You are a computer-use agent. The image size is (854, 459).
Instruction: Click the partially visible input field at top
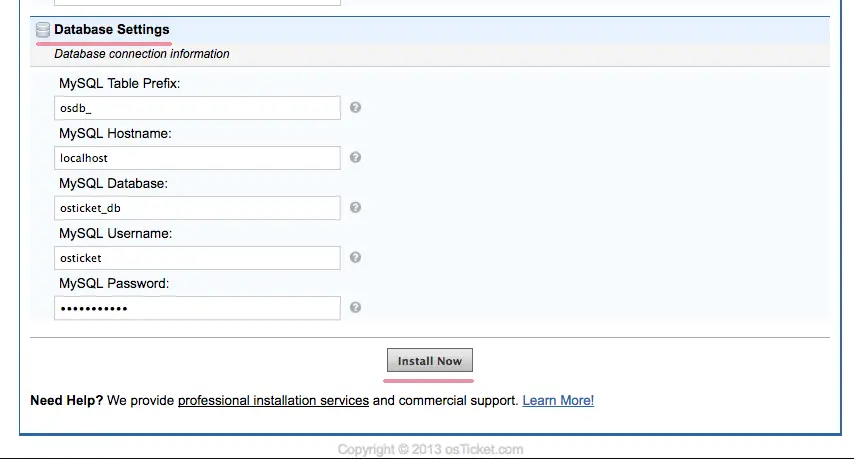click(197, 3)
